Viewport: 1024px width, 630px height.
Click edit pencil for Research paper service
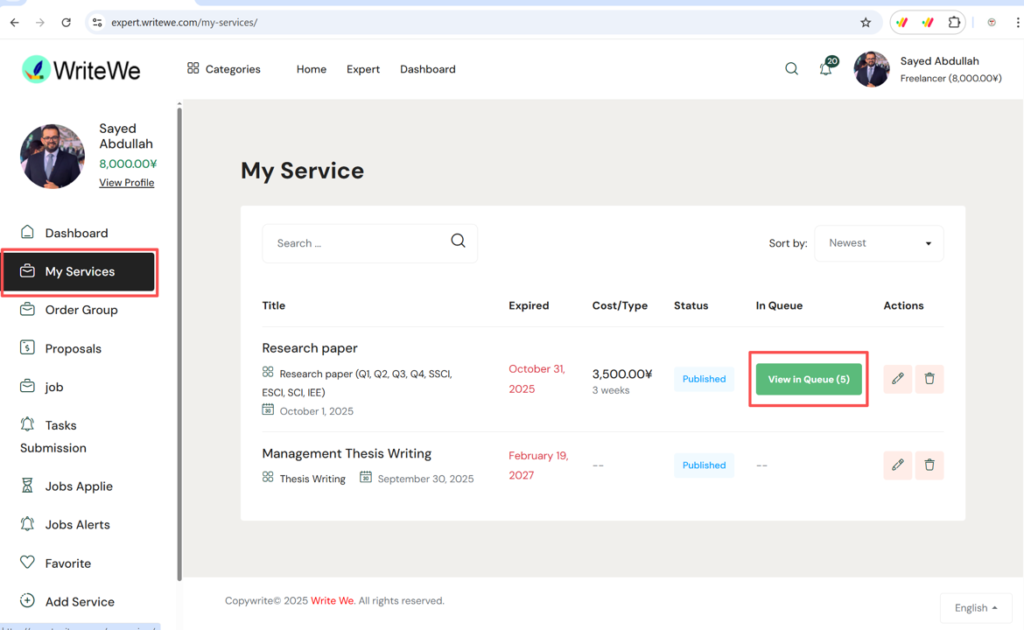click(898, 379)
